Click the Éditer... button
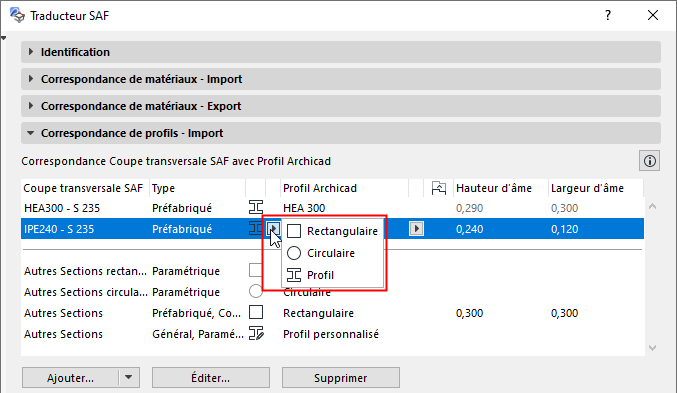Image resolution: width=677 pixels, height=393 pixels. (x=211, y=378)
